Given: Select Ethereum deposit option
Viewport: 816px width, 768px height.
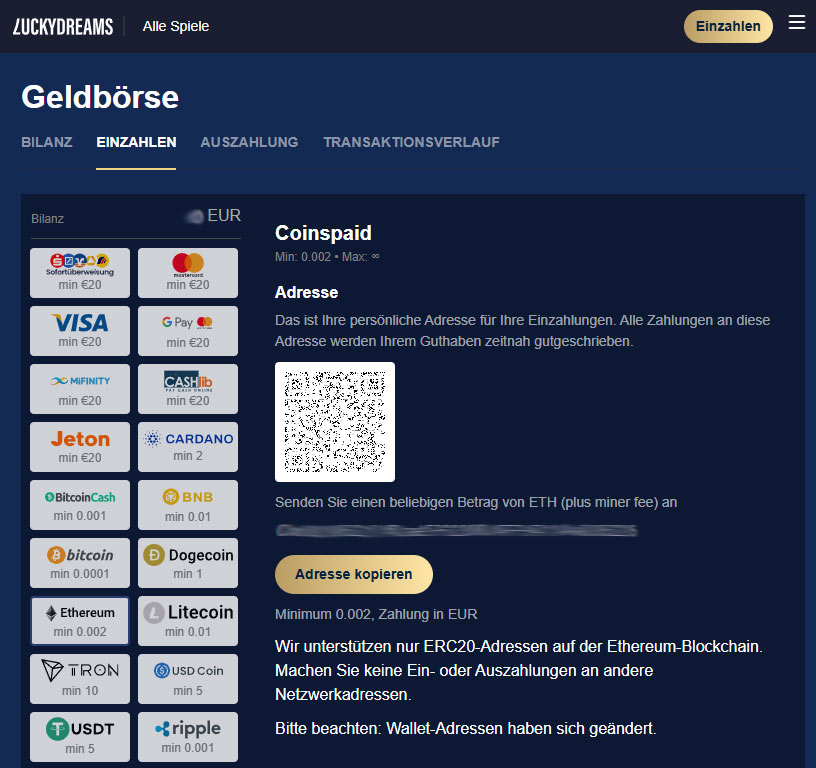Looking at the screenshot, I should click(80, 621).
